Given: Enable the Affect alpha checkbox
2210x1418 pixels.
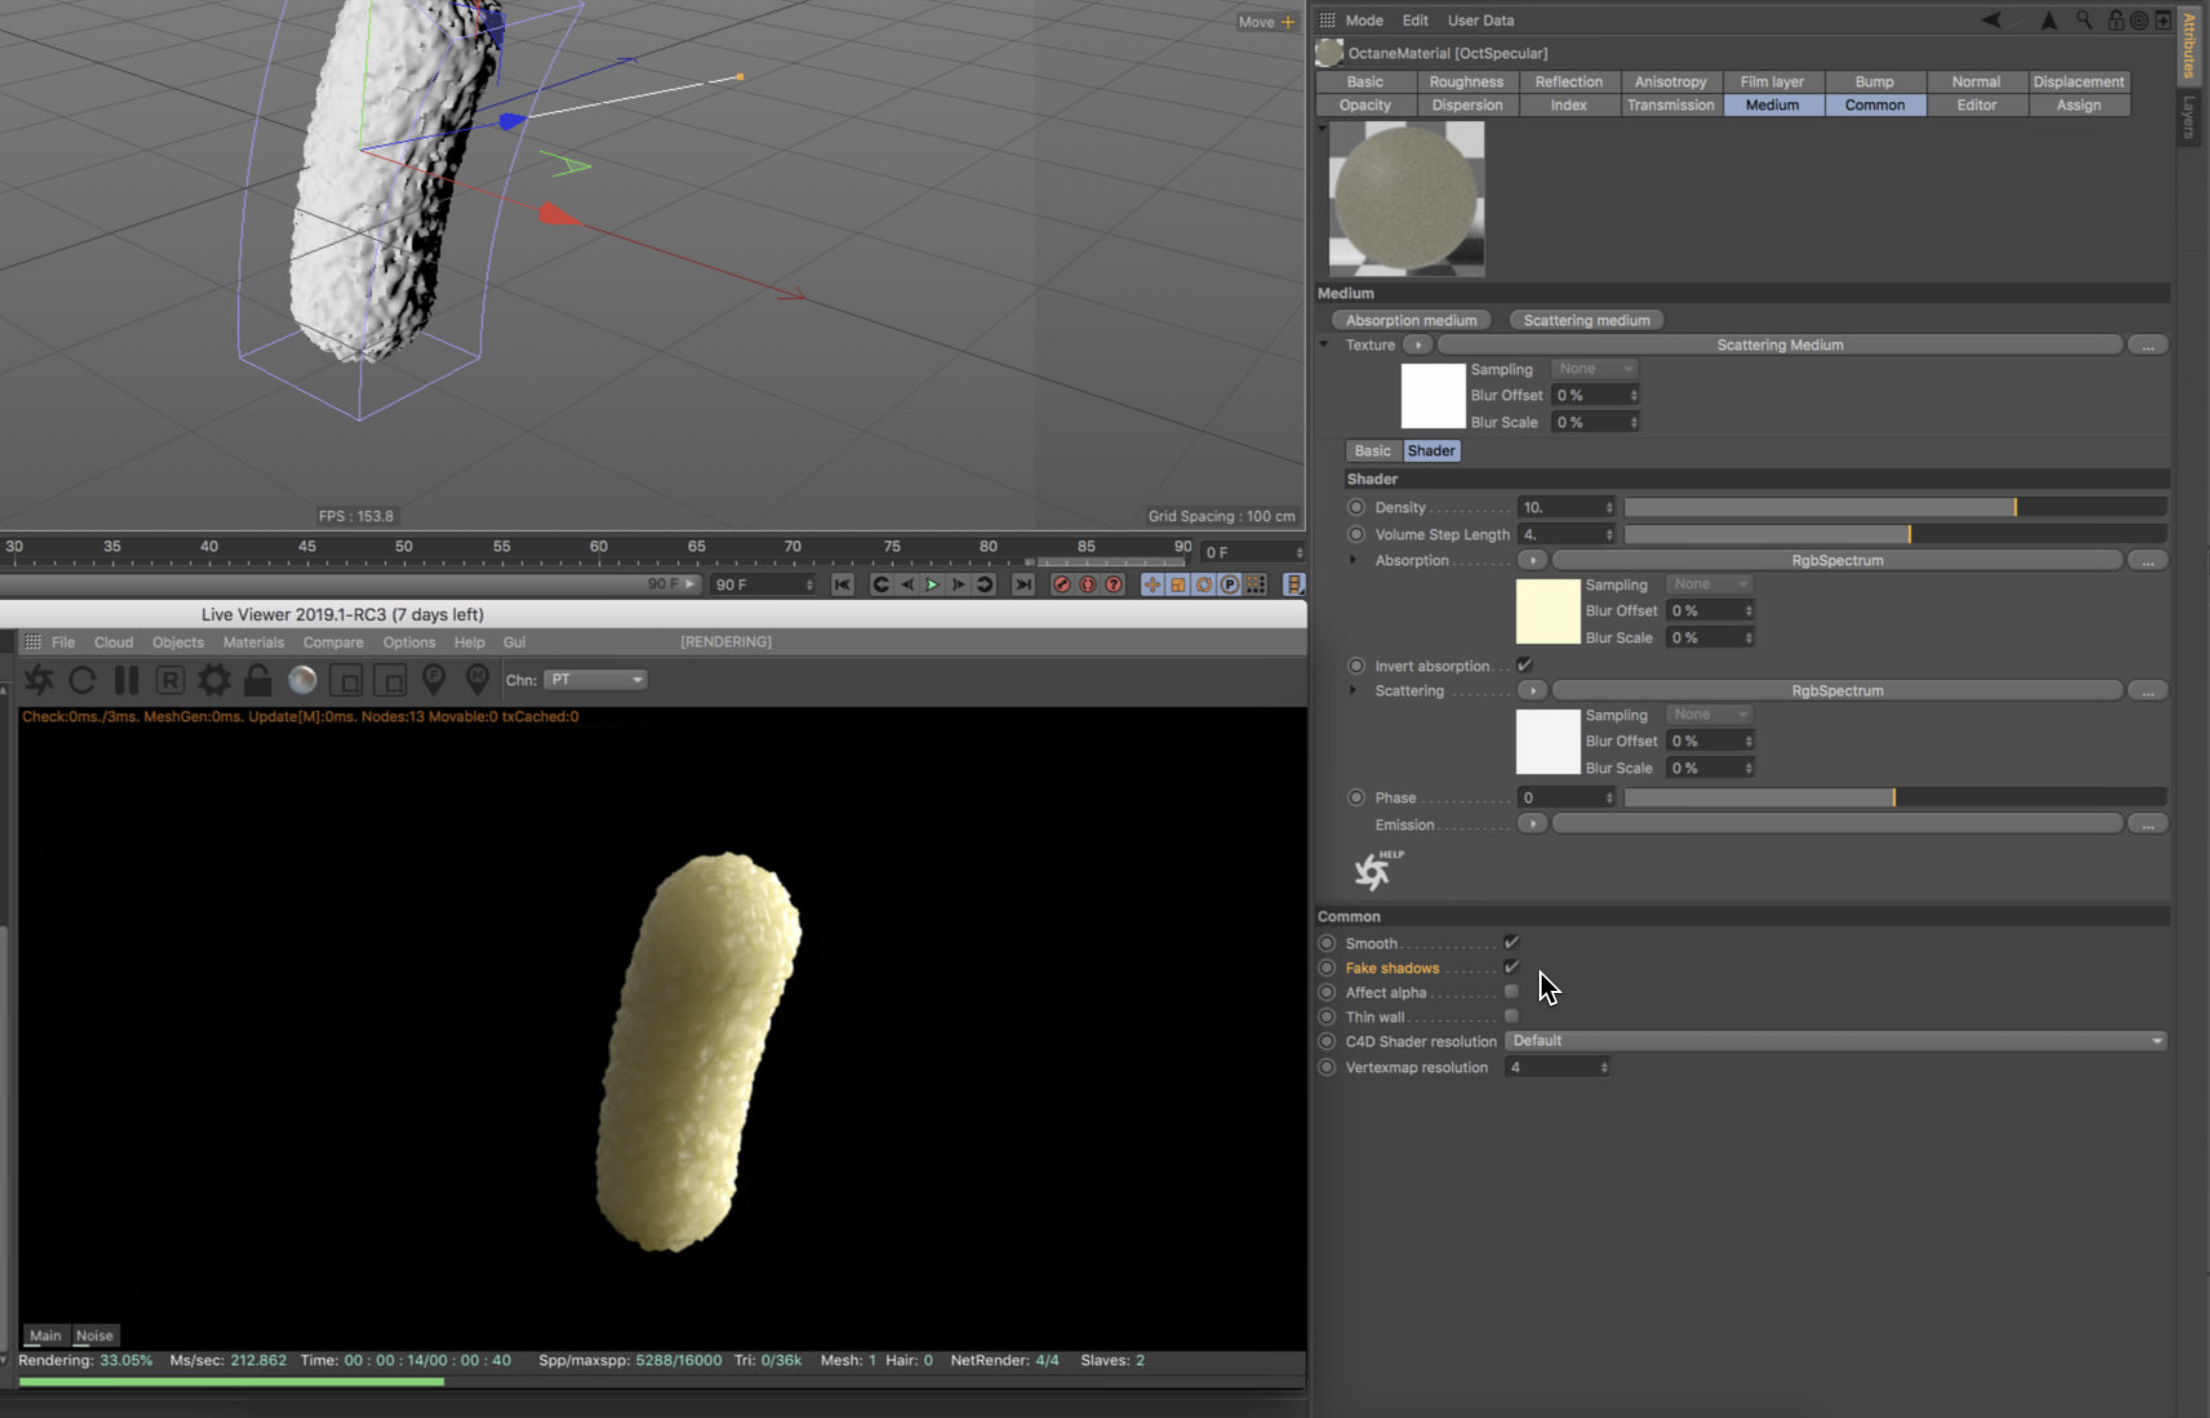Looking at the screenshot, I should point(1511,992).
